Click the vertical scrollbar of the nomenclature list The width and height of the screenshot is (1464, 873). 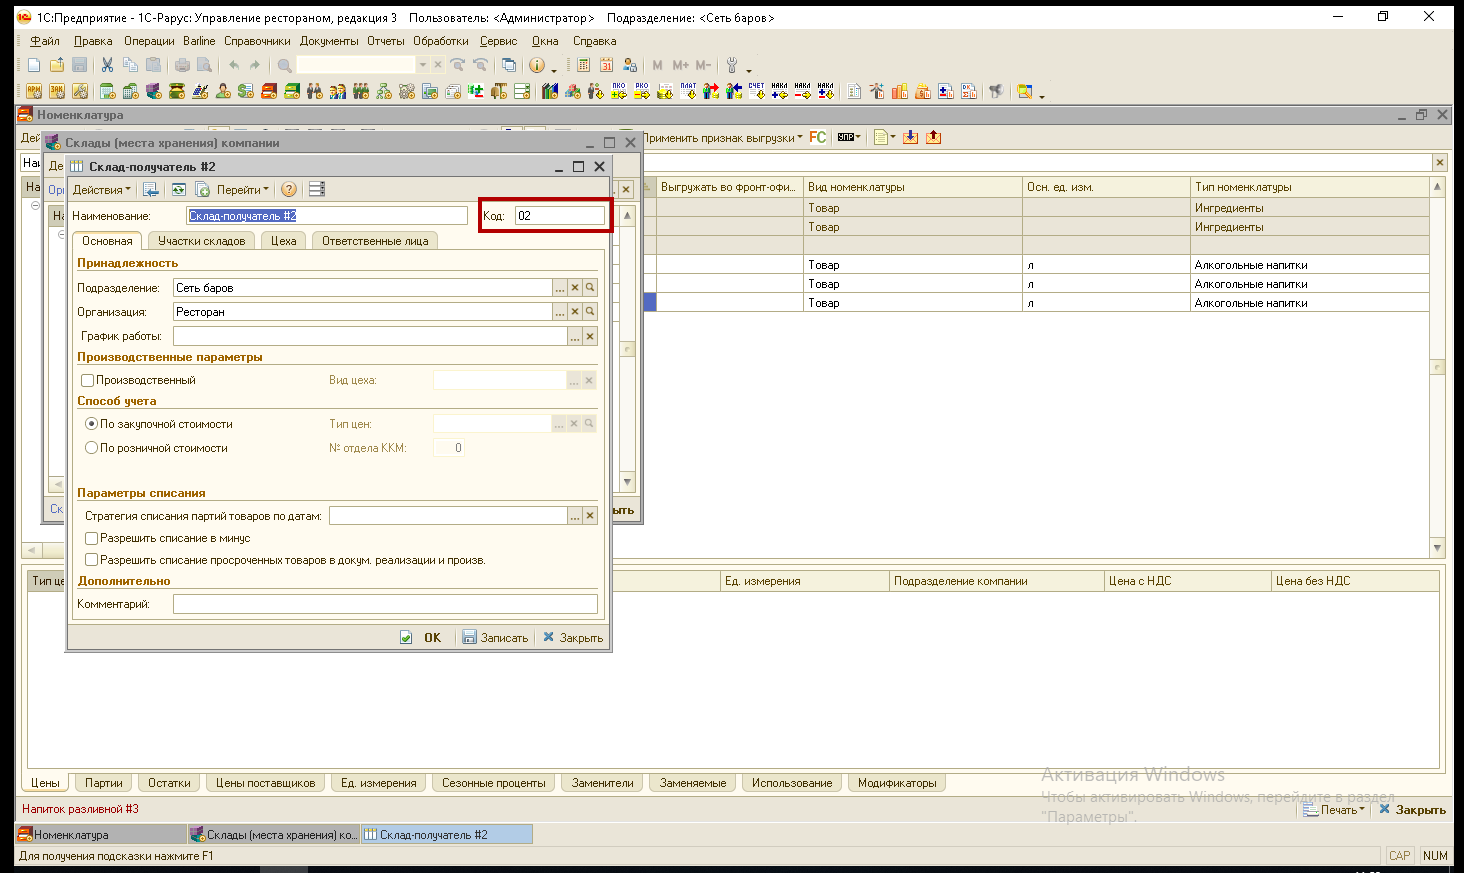click(x=1438, y=367)
